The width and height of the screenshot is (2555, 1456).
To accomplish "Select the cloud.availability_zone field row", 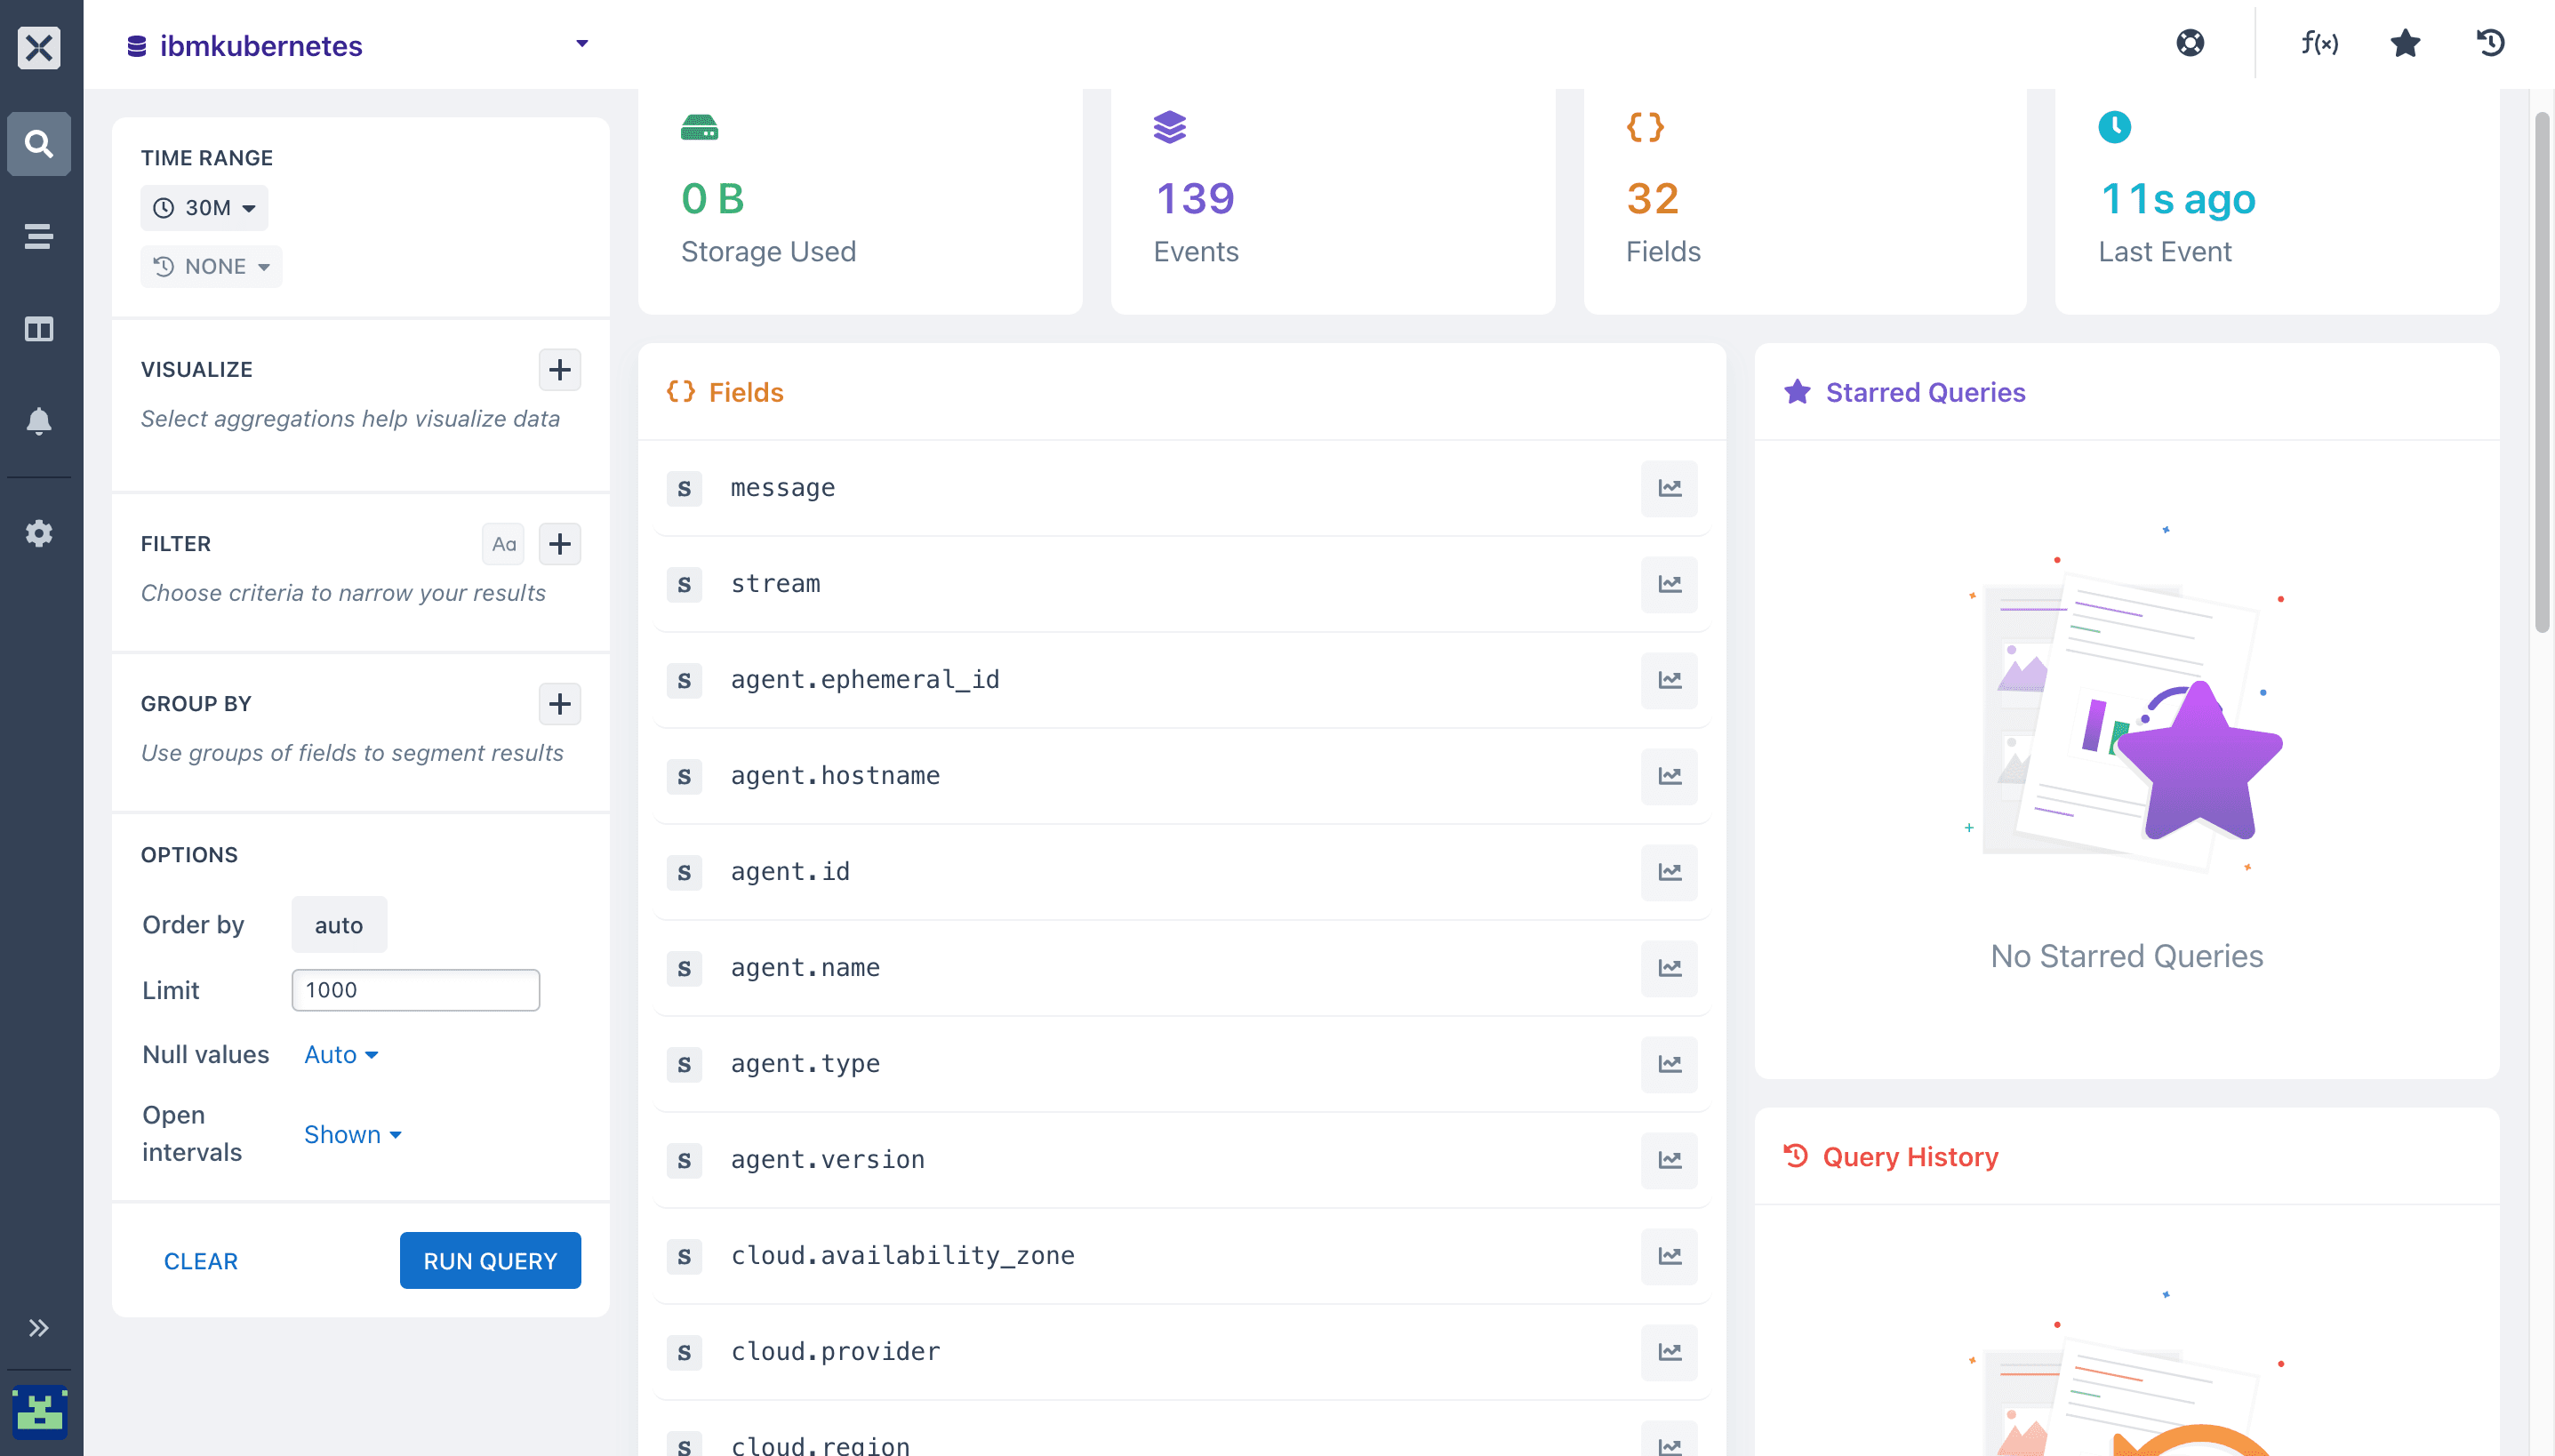I will tap(1181, 1257).
